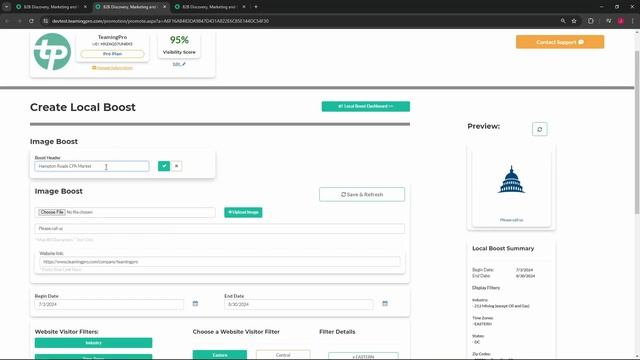This screenshot has height=360, width=640.
Task: Go to the Local Boost Dashboard button
Action: [x=366, y=107]
